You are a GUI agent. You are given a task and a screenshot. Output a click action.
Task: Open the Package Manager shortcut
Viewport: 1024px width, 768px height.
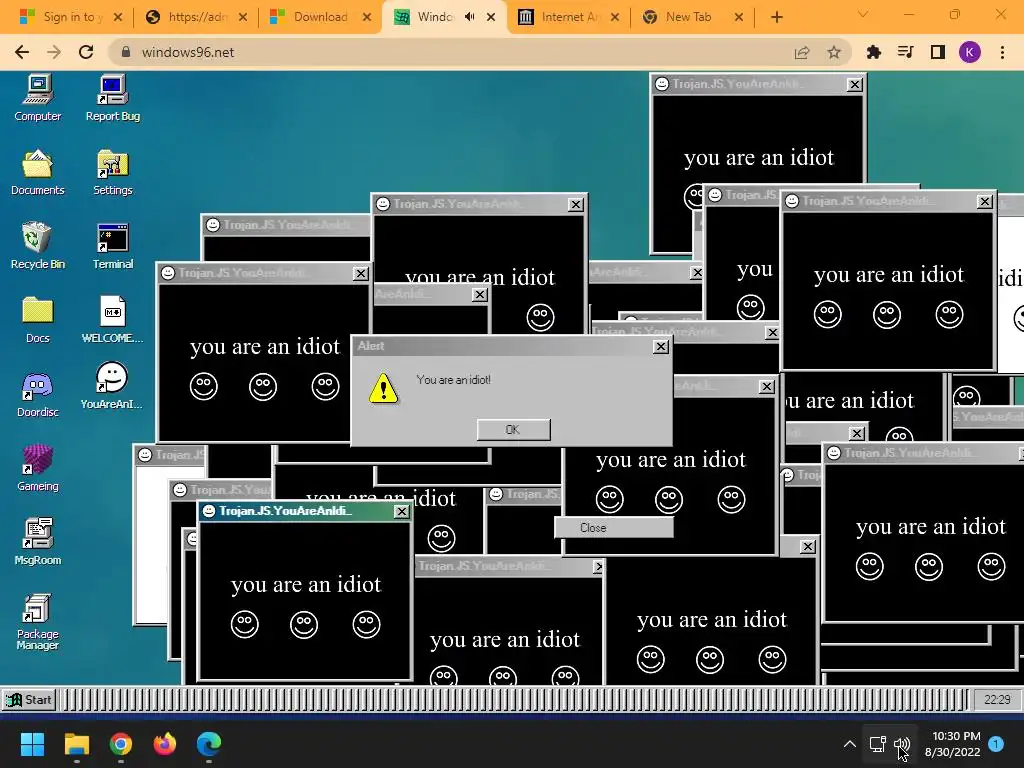point(38,622)
